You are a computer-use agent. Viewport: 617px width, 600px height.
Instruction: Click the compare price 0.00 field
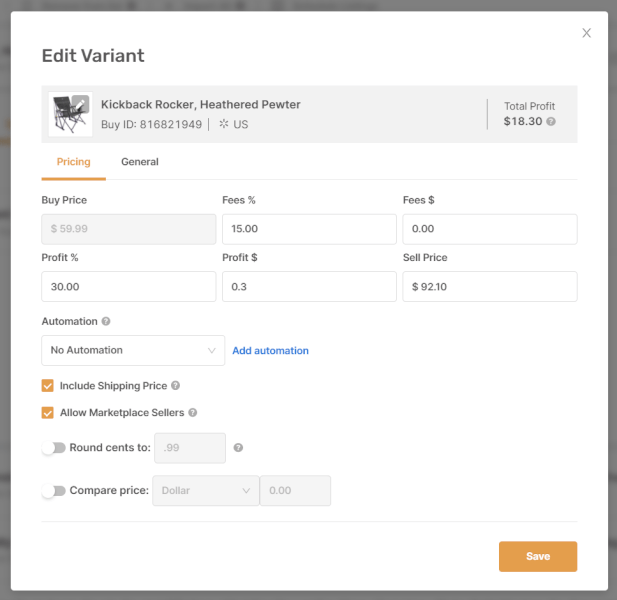pyautogui.click(x=295, y=491)
